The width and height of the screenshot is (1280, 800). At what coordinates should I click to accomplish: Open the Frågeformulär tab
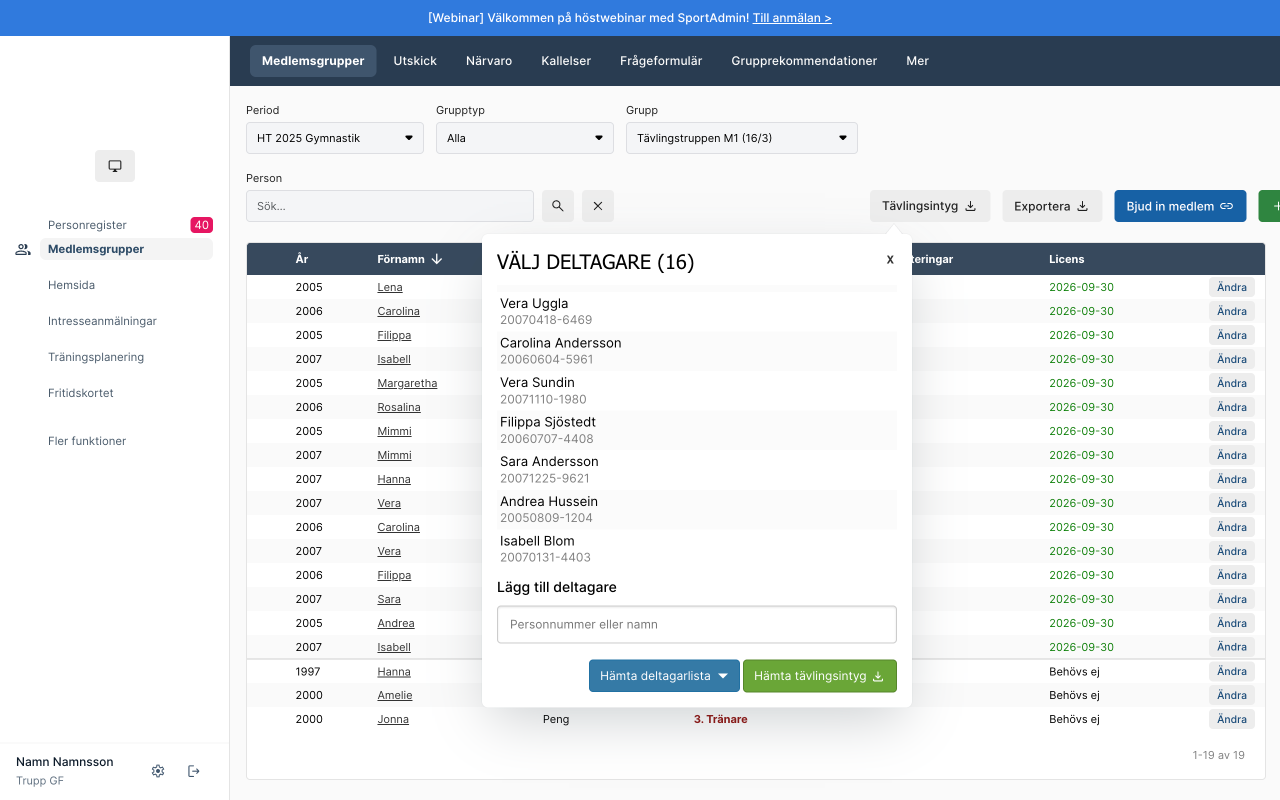pyautogui.click(x=661, y=61)
